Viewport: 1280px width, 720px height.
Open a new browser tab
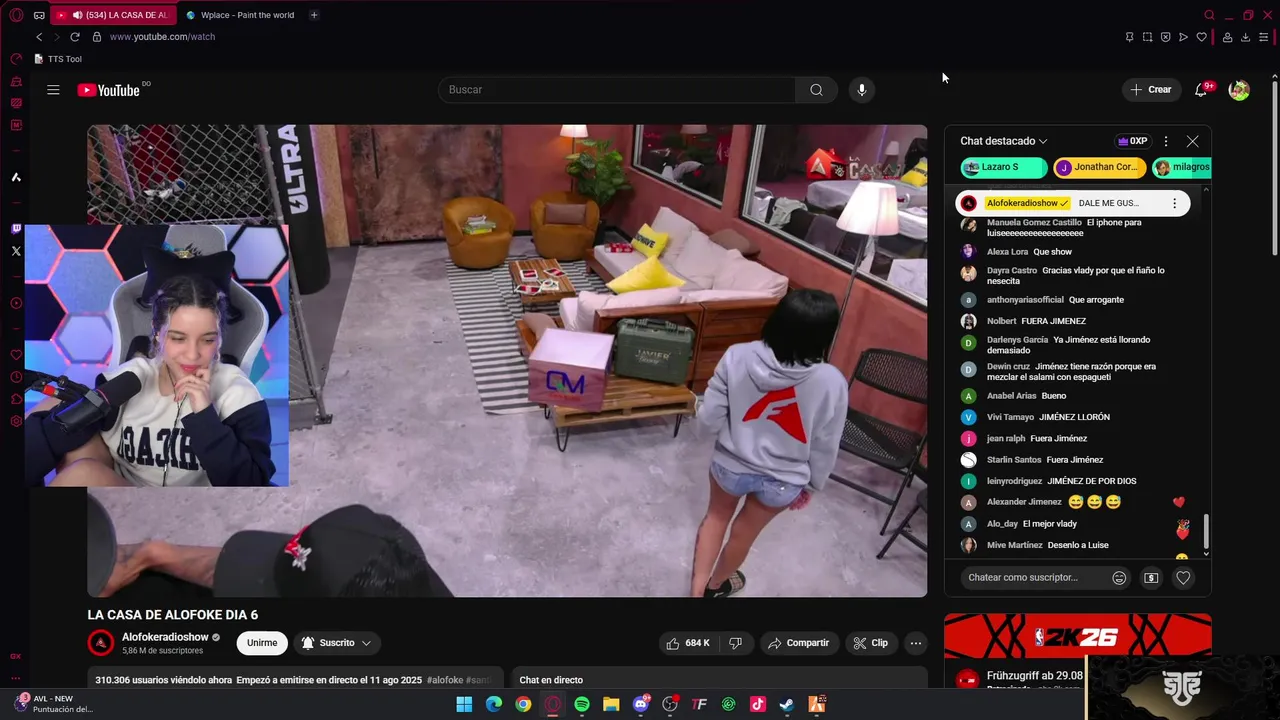[314, 15]
